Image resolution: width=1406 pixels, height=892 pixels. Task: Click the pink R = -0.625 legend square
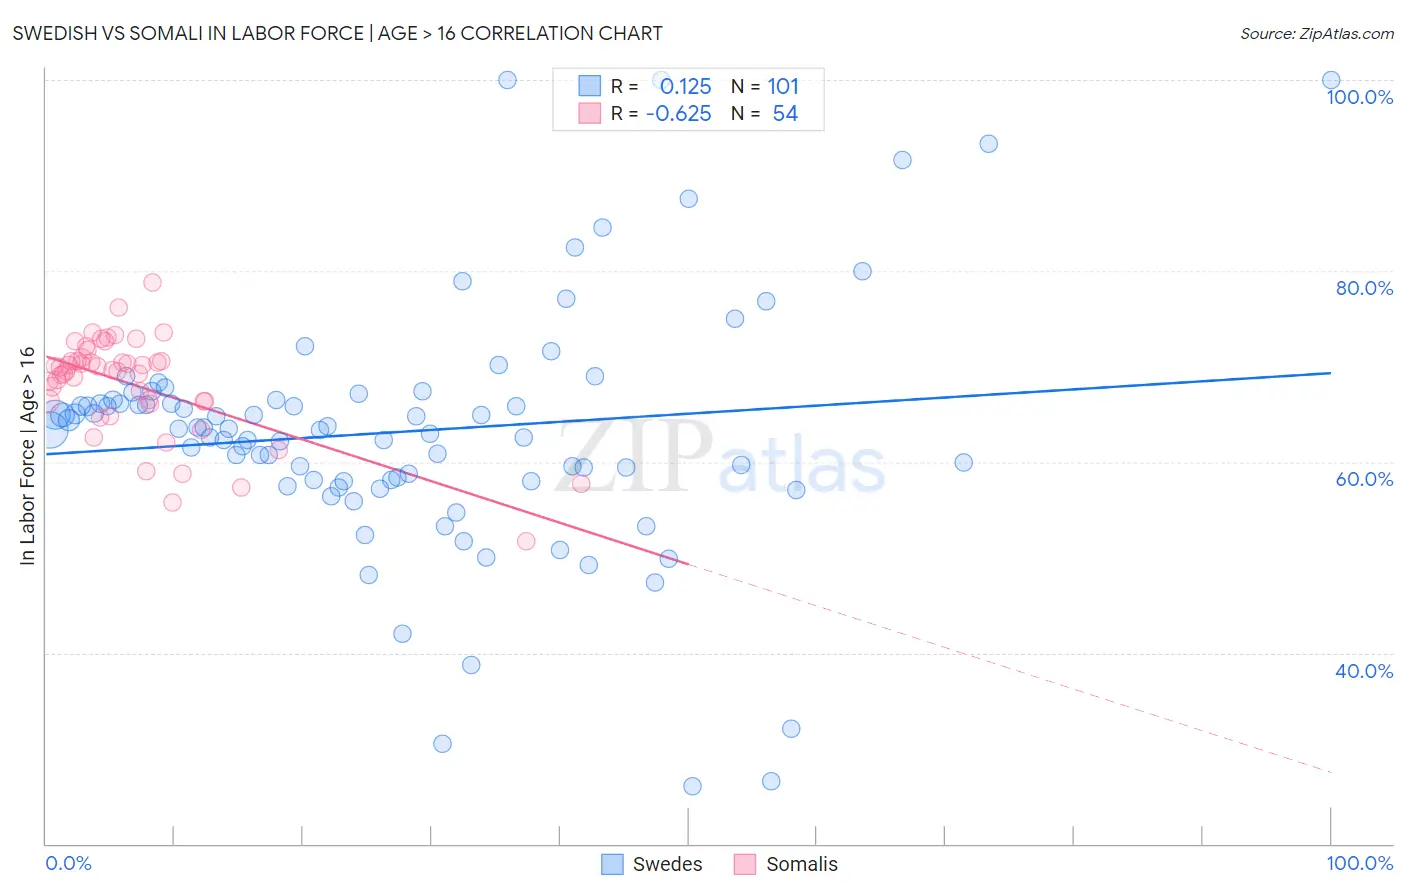coord(590,113)
